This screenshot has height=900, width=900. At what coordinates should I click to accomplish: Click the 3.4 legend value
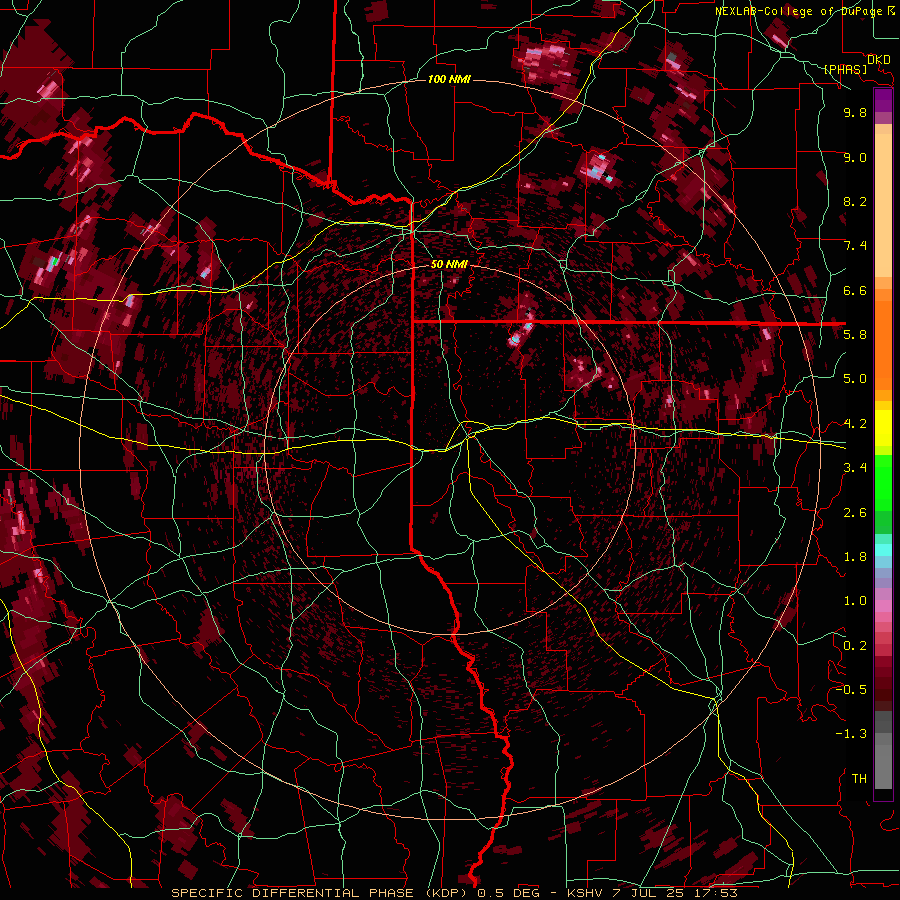tap(855, 468)
